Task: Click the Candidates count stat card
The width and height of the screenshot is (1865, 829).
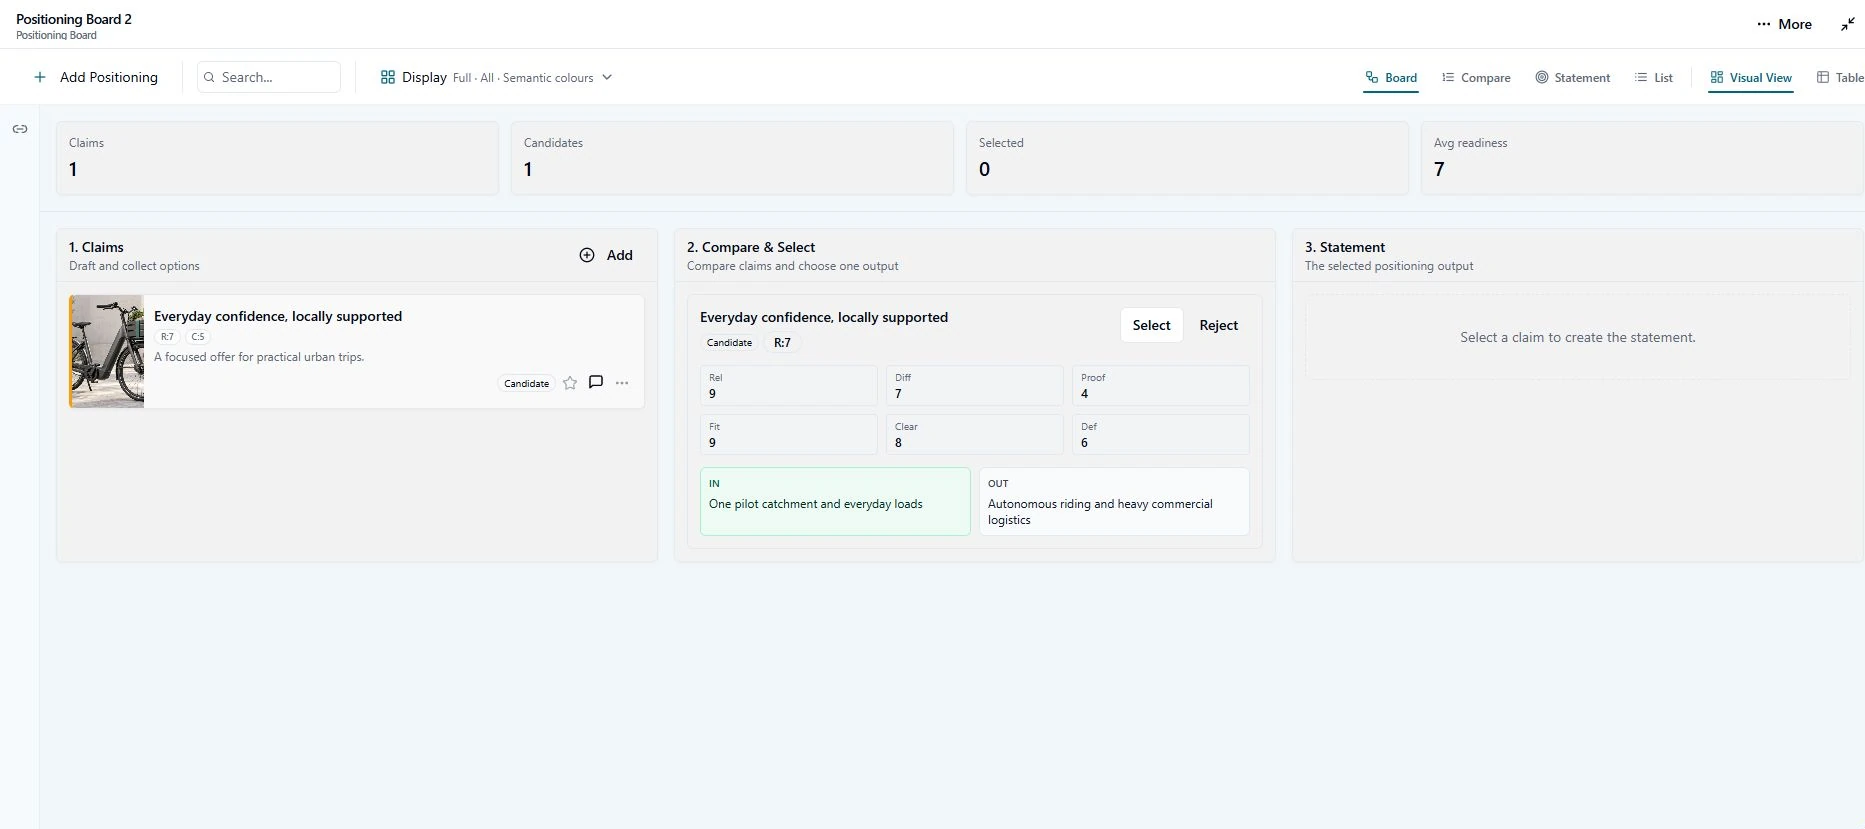Action: (x=732, y=158)
